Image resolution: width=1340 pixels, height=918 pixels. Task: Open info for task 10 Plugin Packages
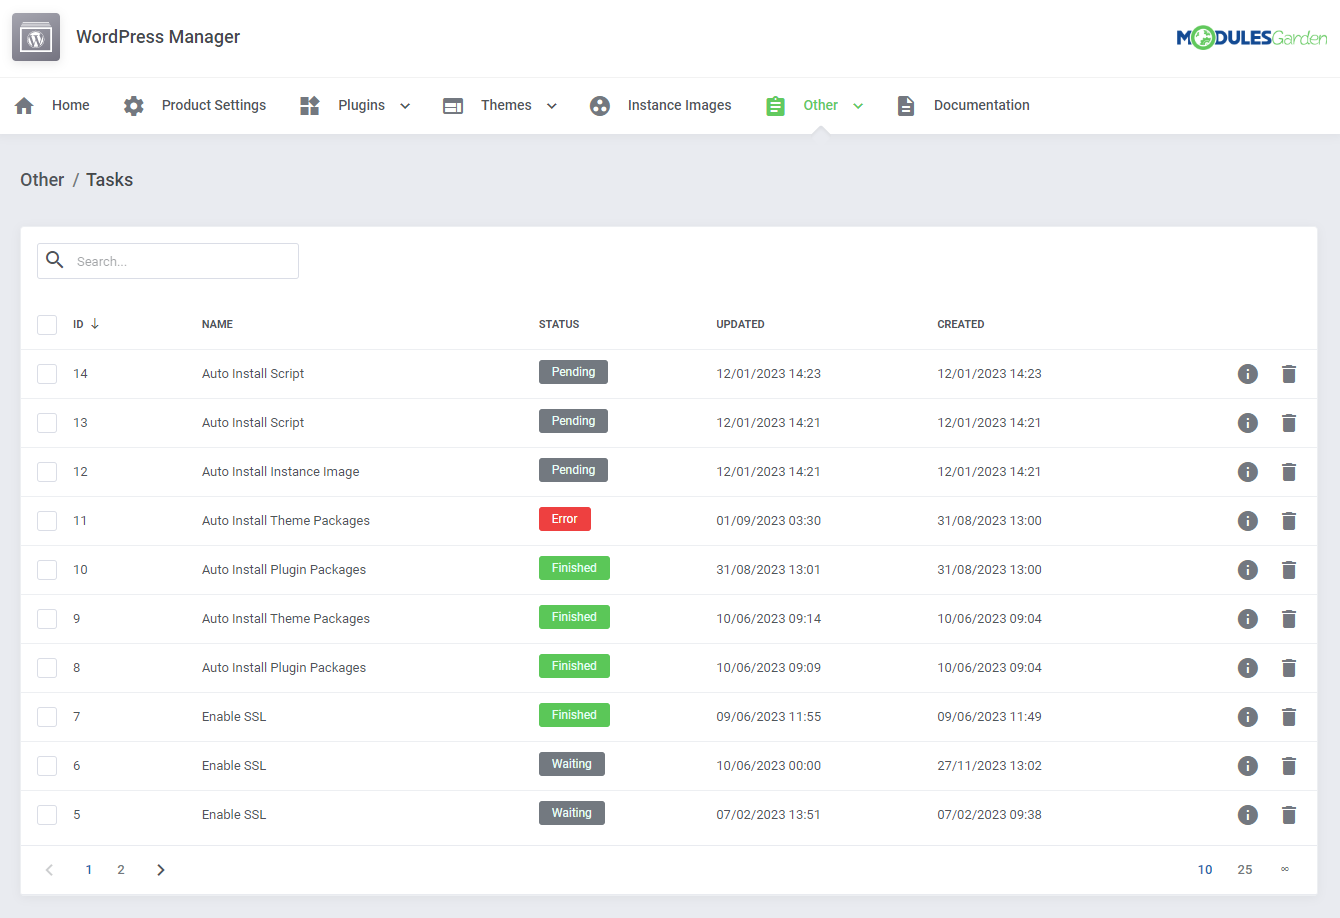click(x=1248, y=570)
